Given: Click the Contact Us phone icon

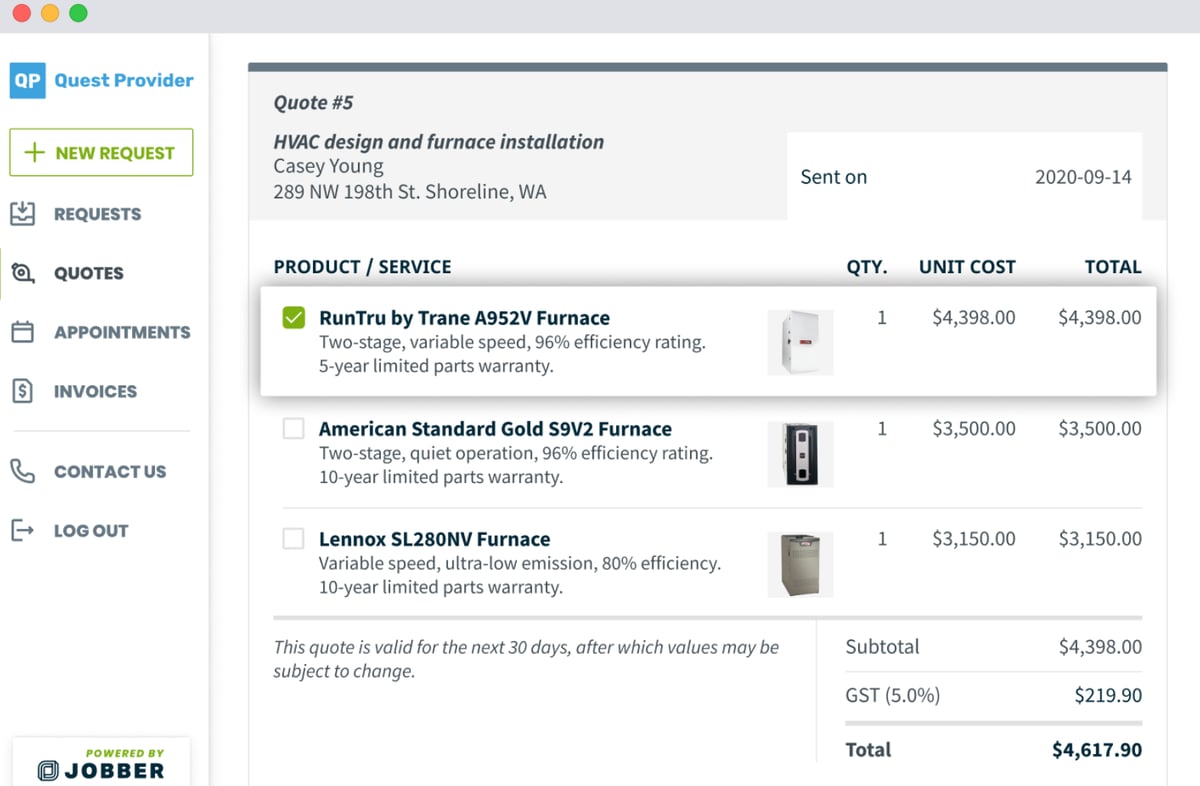Looking at the screenshot, I should pyautogui.click(x=23, y=471).
